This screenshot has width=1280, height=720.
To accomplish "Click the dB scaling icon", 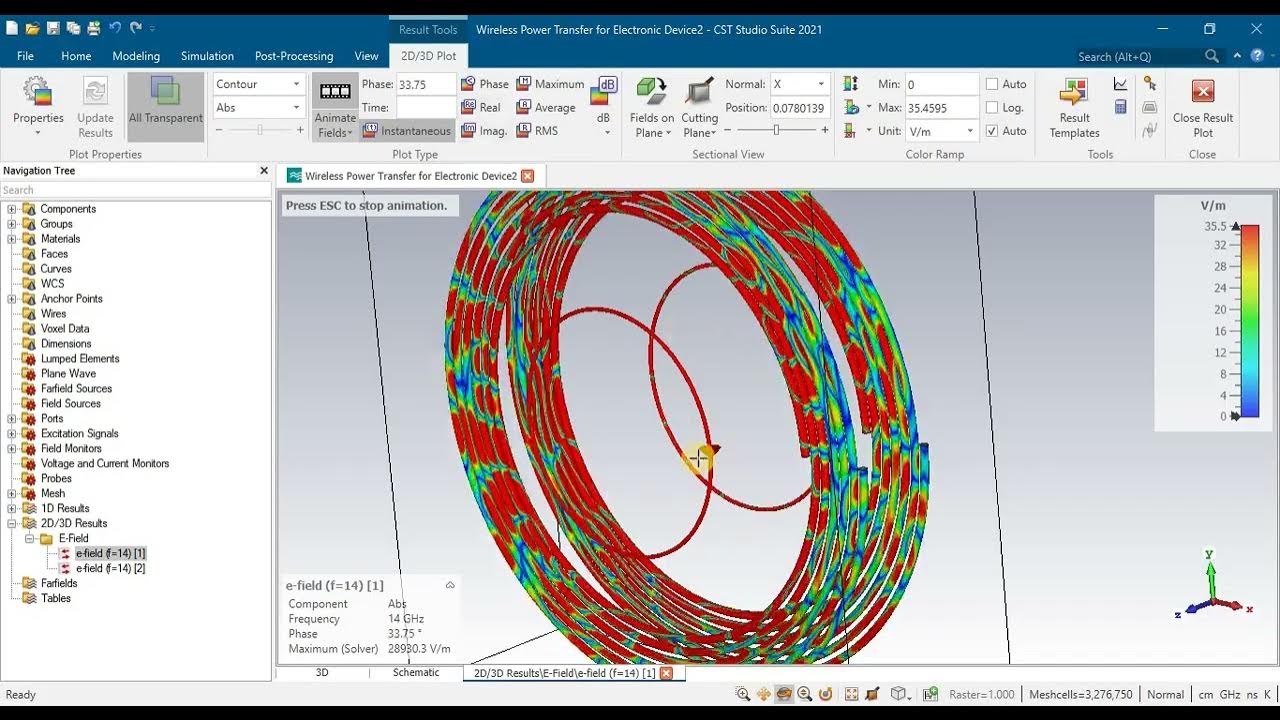I will (x=604, y=91).
